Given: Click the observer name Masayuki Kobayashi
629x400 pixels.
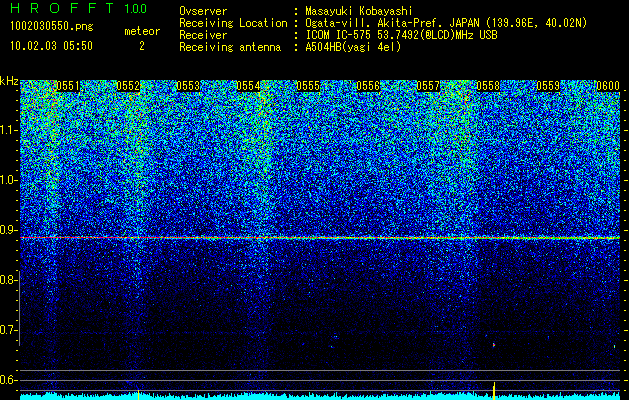Looking at the screenshot, I should [x=359, y=11].
